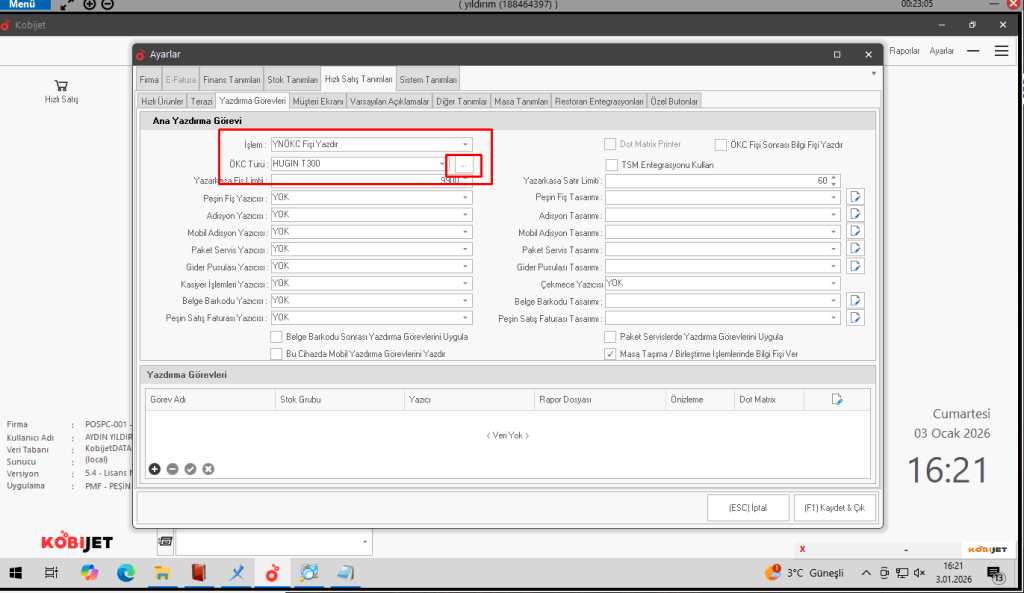Screen dimensions: 1024x593
Task: Click the add row plus icon under Yazdırma Görevleri
Action: pos(154,468)
